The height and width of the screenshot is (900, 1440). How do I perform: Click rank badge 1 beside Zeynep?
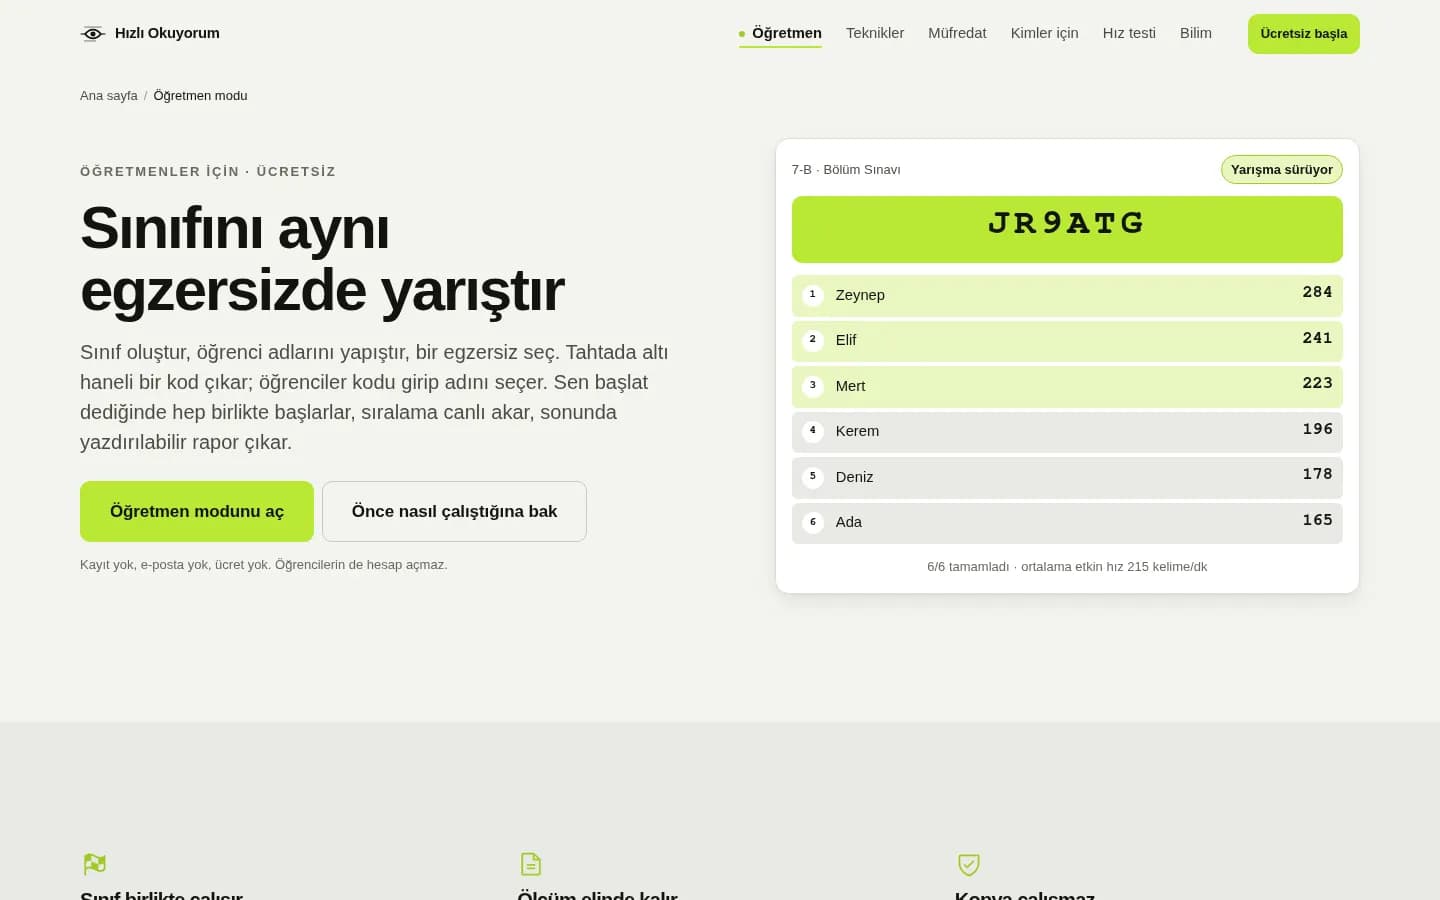pyautogui.click(x=813, y=295)
